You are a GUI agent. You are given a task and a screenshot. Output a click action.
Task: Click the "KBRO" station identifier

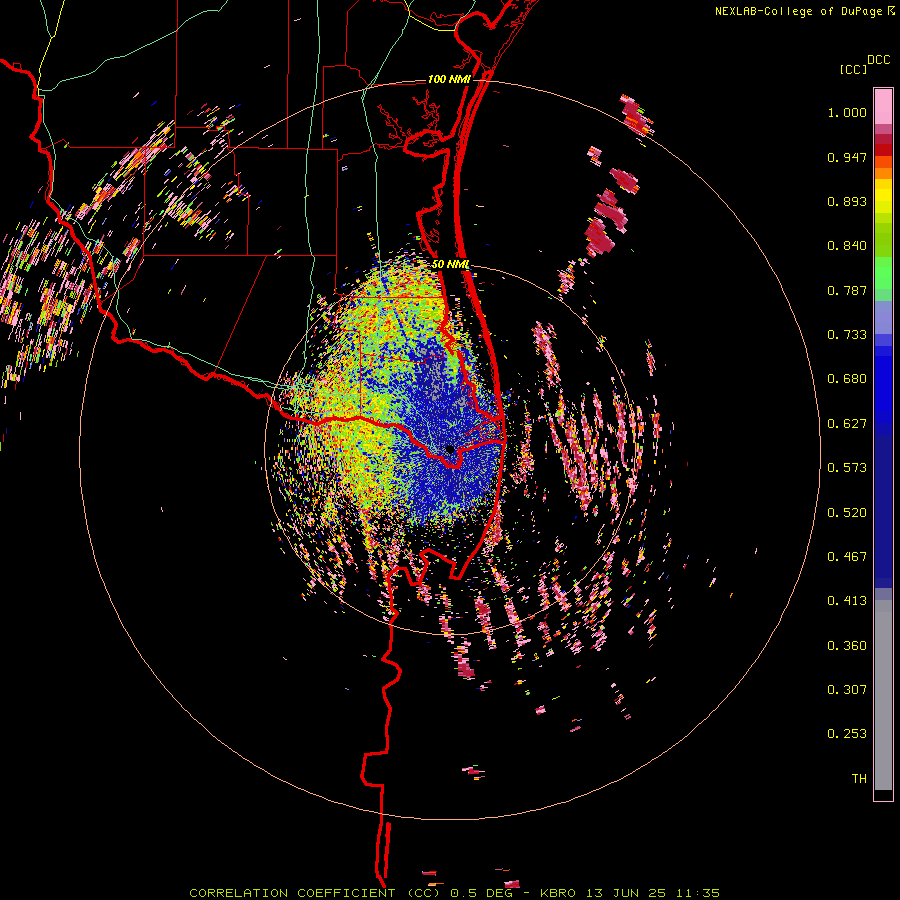tap(557, 893)
